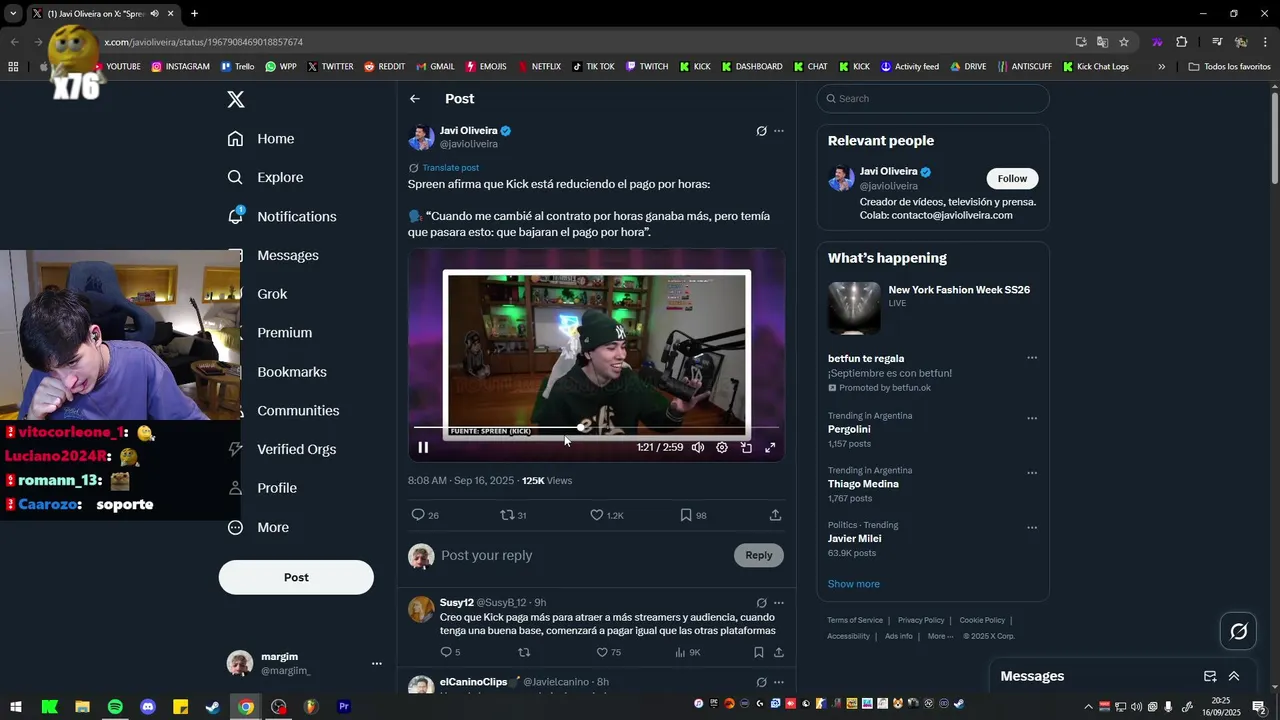Open Messages in the sidebar
This screenshot has height=720, width=1280.
[287, 255]
